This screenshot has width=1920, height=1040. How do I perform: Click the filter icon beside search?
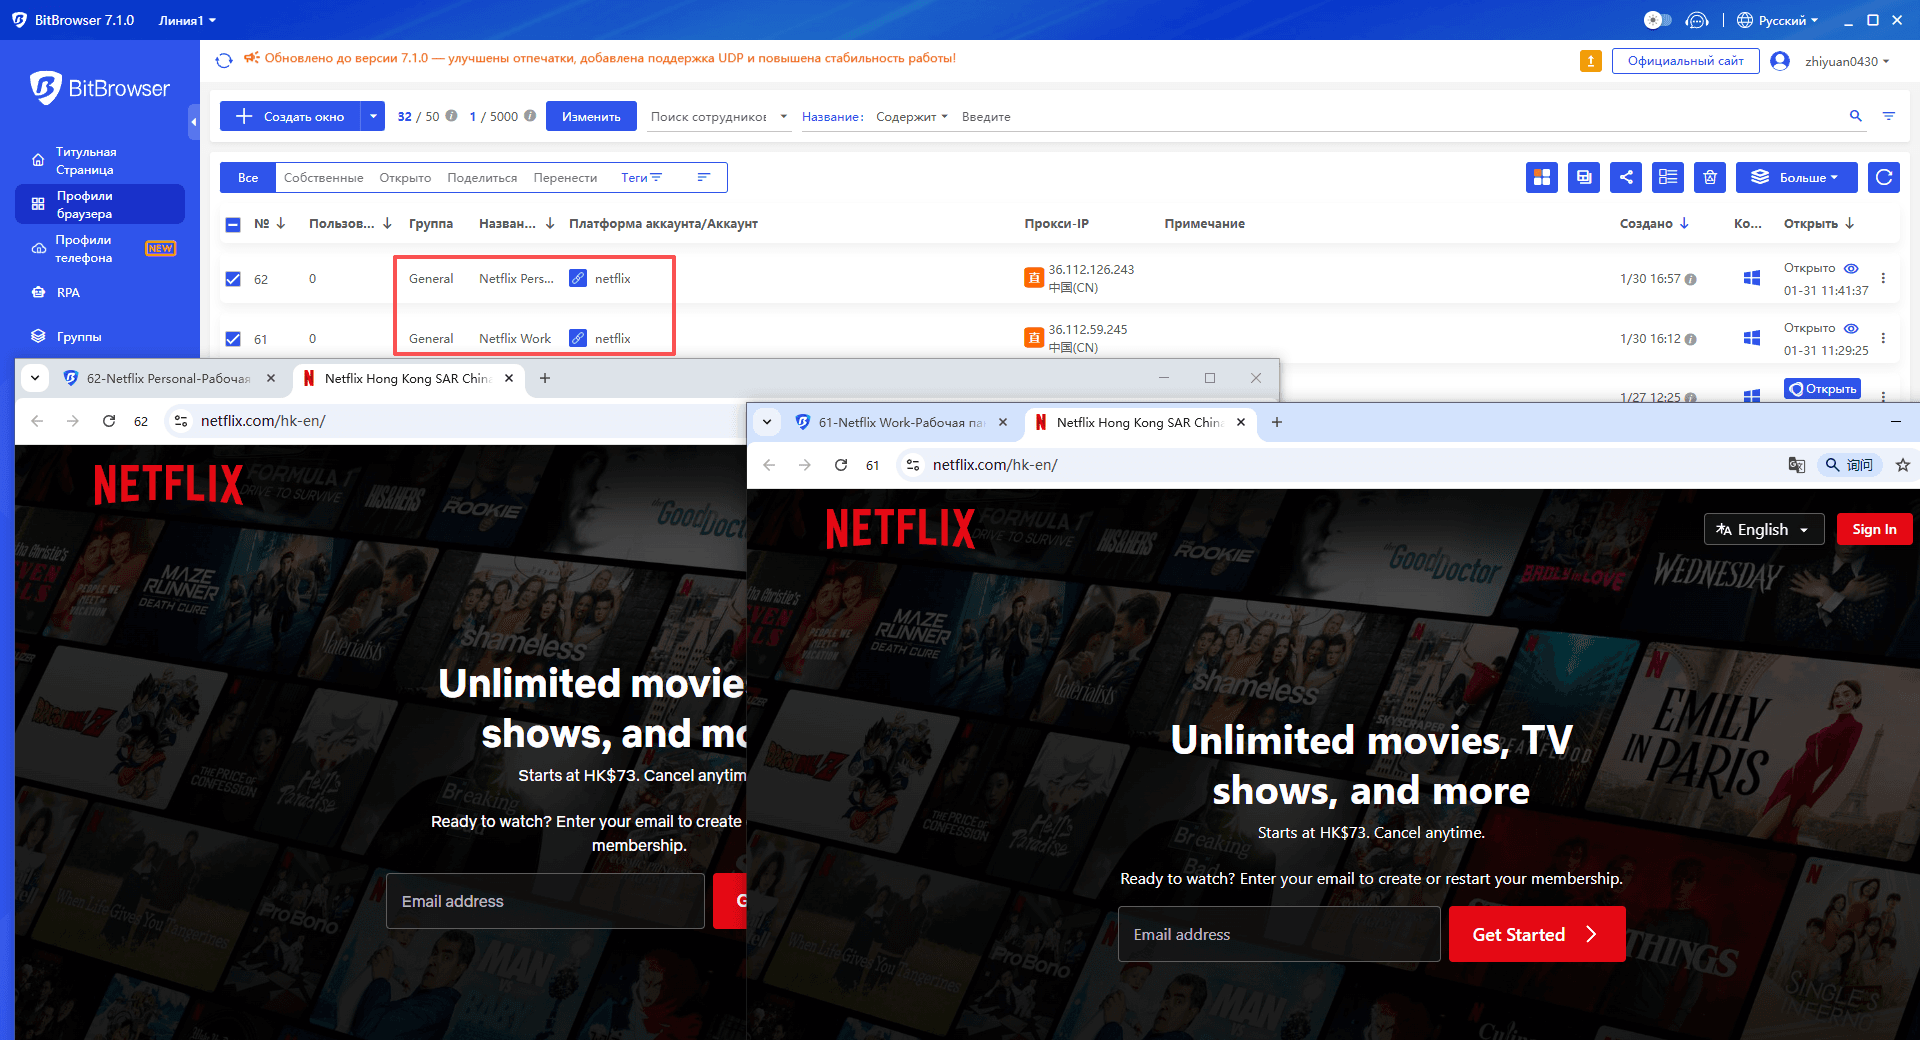click(x=1889, y=116)
